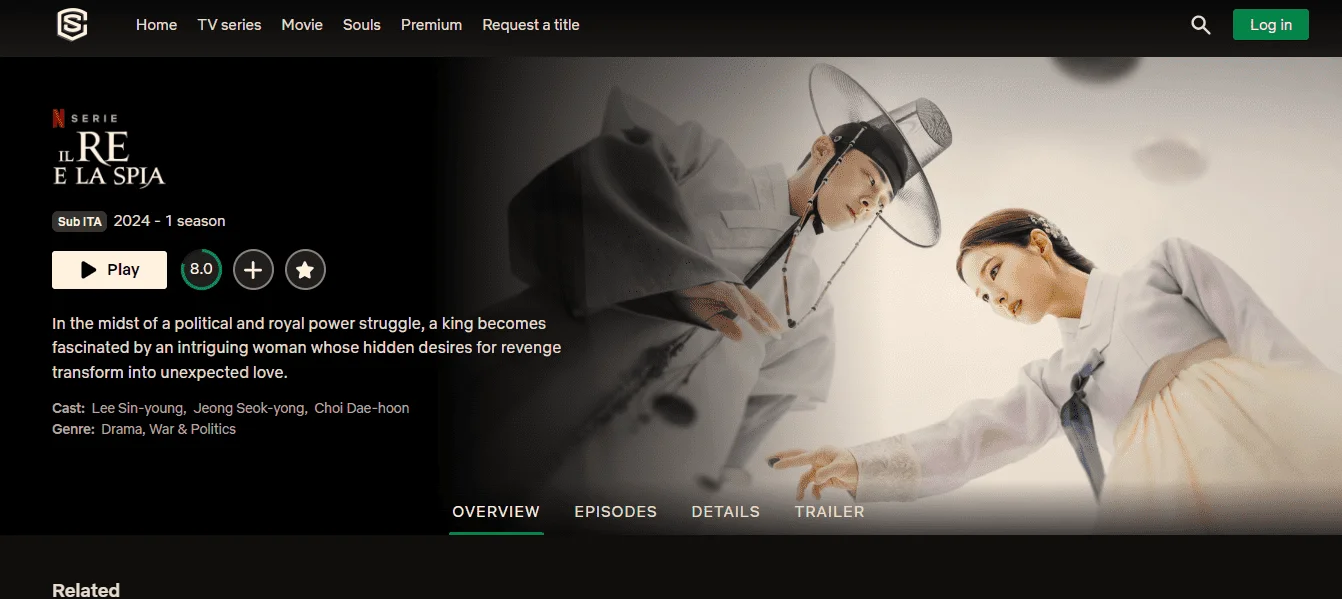1342x599 pixels.
Task: Open the Details tab
Action: click(726, 511)
